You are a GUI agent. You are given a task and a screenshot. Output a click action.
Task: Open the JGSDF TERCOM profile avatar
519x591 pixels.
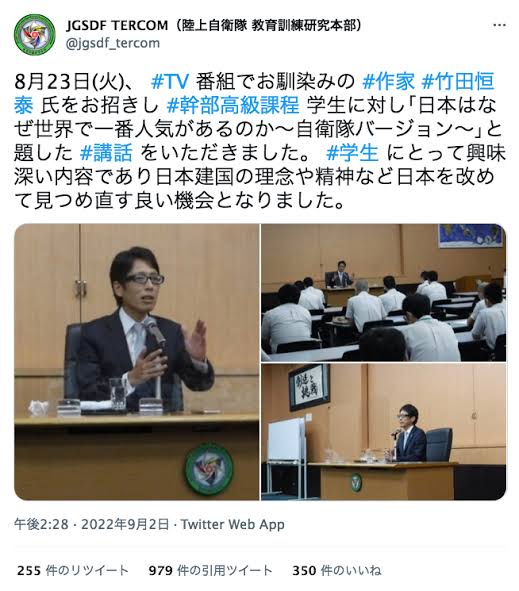pos(35,35)
